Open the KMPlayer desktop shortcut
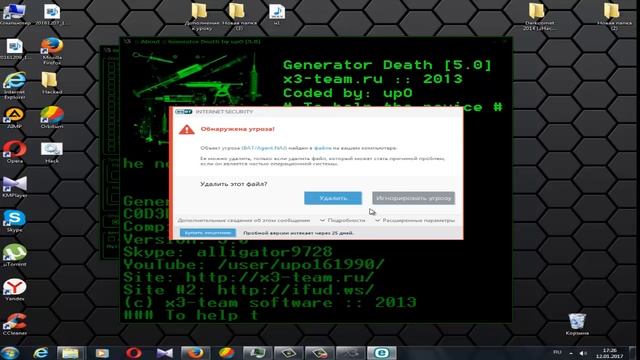The width and height of the screenshot is (640, 360). click(14, 187)
